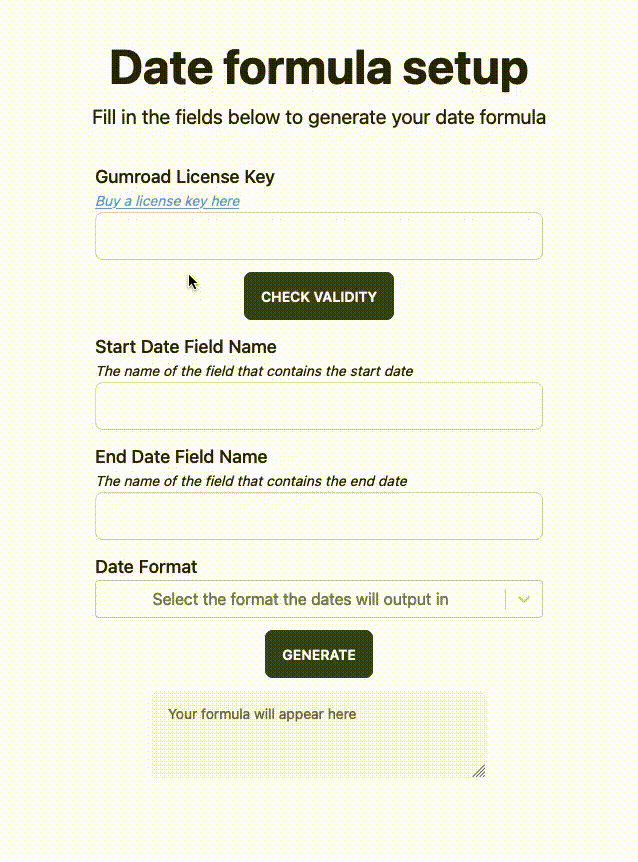Click the start date helper text
The image size is (638, 862).
254,371
